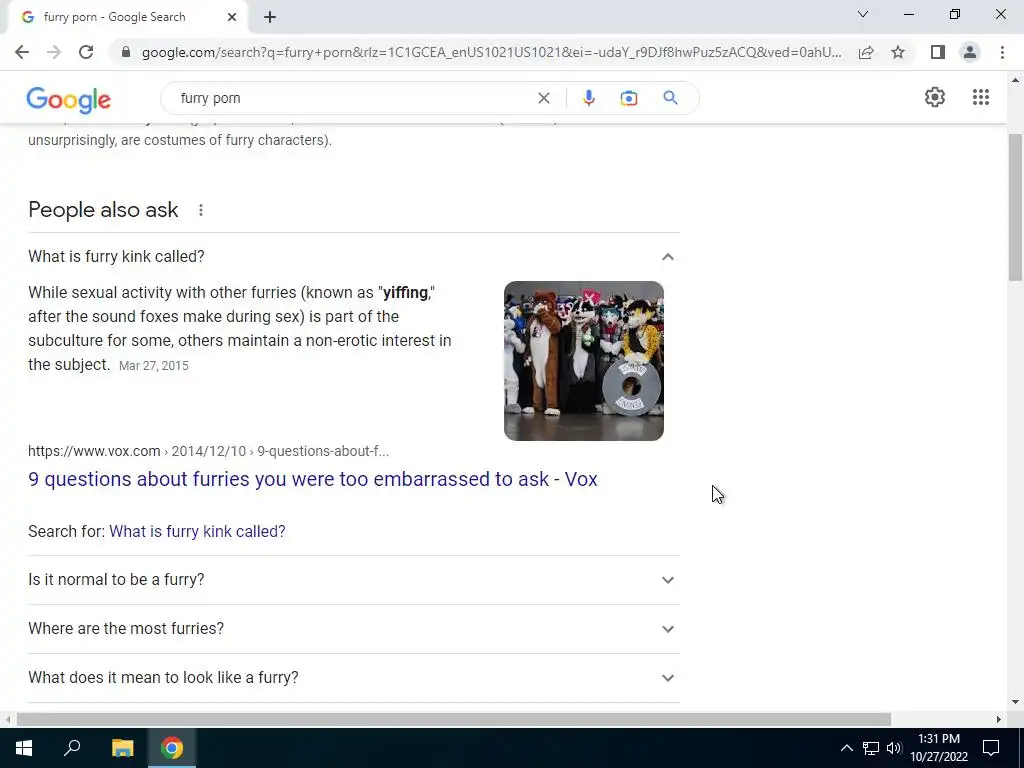Viewport: 1024px width, 768px height.
Task: Open the Vox 9 questions article link
Action: point(312,479)
